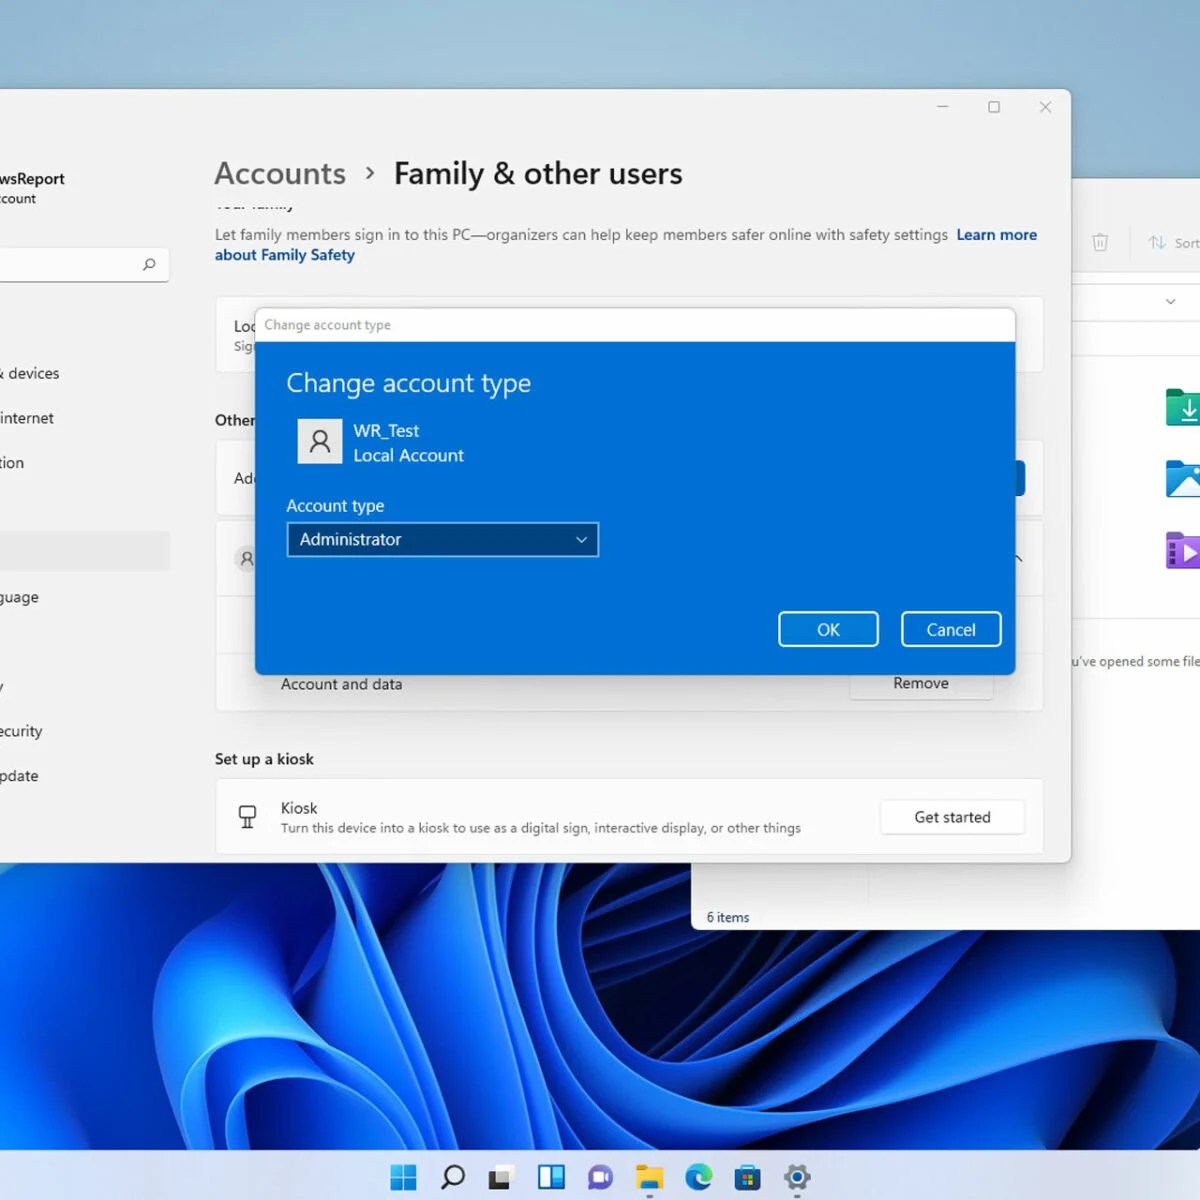This screenshot has height=1200, width=1200.
Task: Select the WR_Test local account avatar icon
Action: coord(320,441)
